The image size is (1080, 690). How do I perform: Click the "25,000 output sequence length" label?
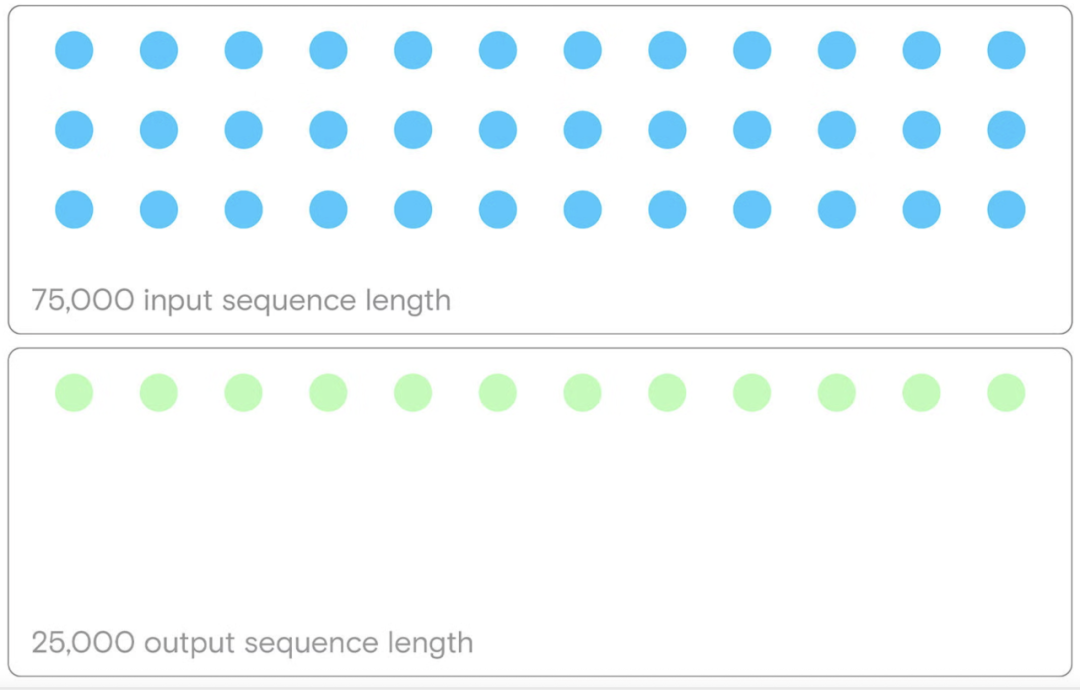click(x=252, y=643)
